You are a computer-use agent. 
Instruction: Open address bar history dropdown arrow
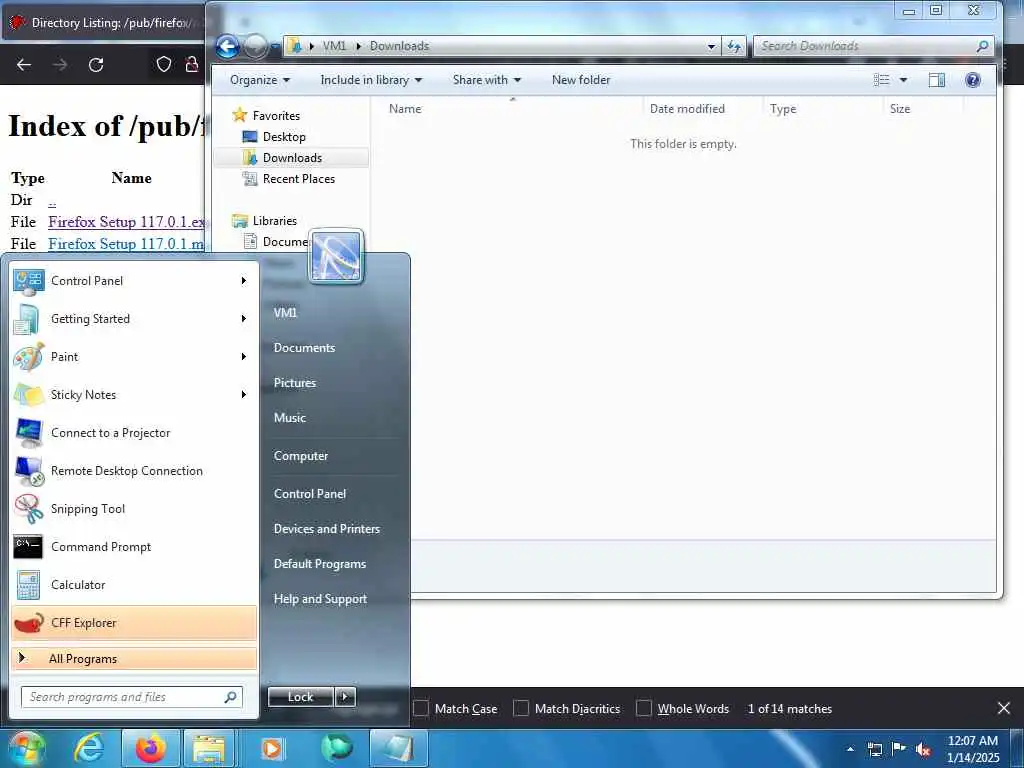click(711, 46)
